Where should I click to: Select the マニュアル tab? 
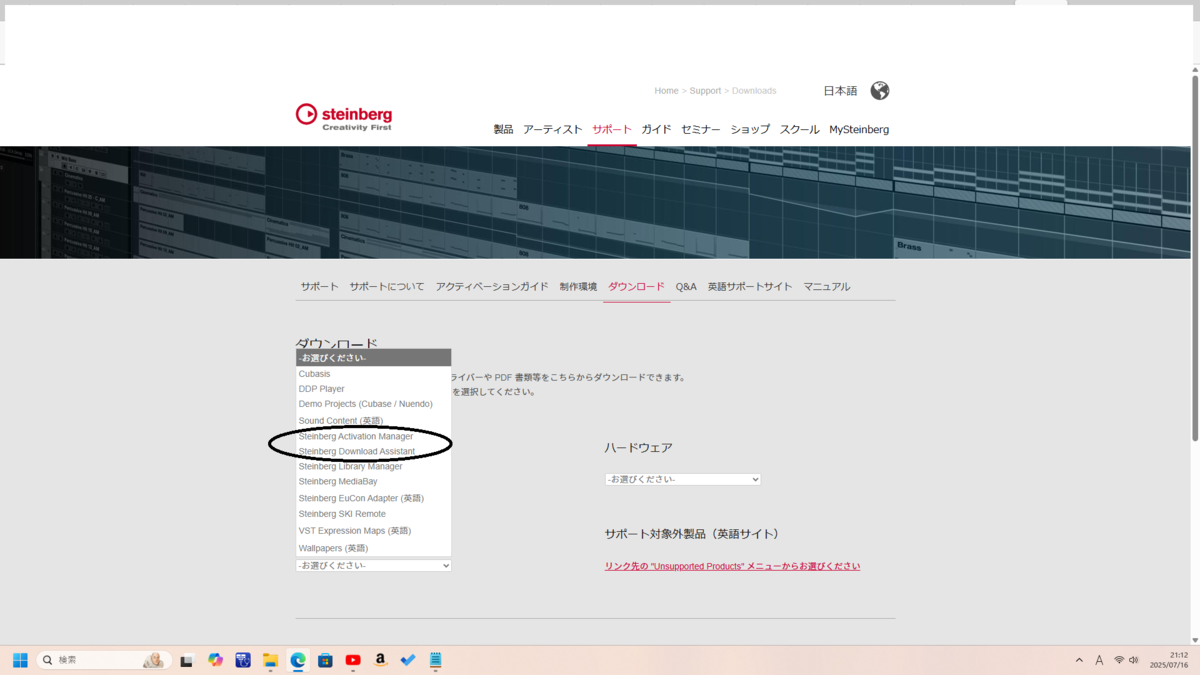pyautogui.click(x=827, y=287)
